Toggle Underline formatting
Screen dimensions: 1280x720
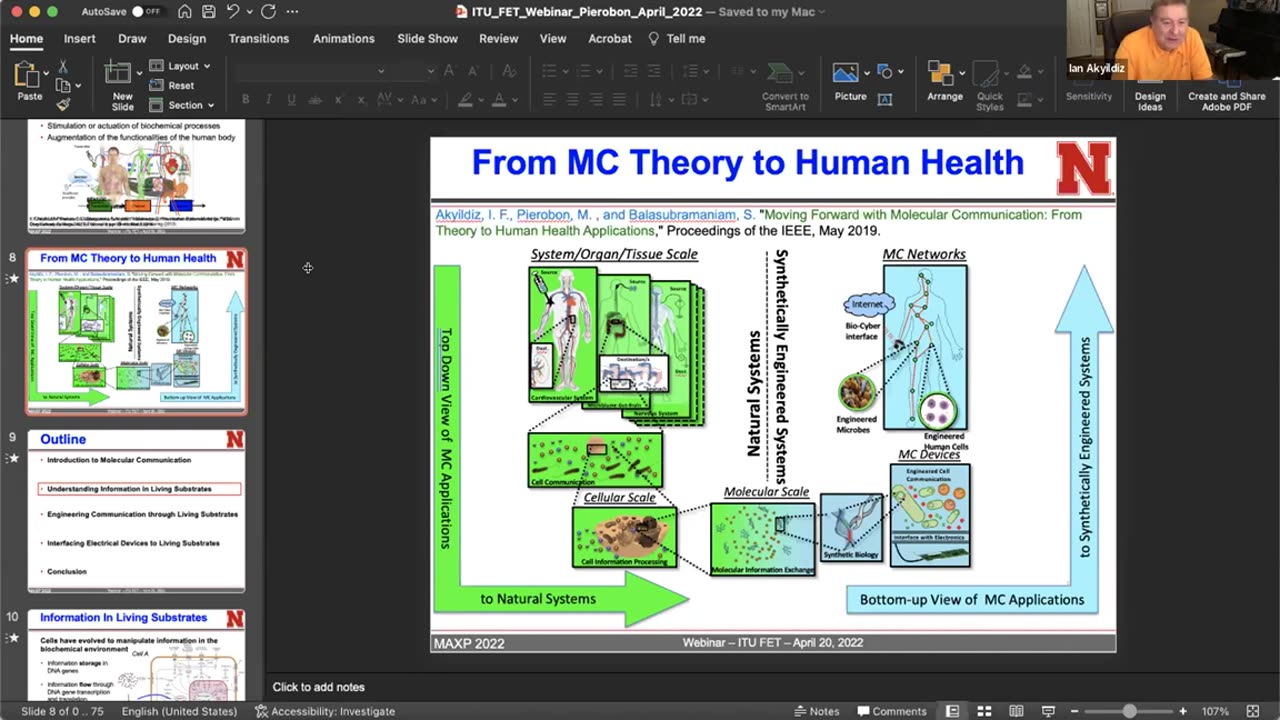tap(292, 100)
